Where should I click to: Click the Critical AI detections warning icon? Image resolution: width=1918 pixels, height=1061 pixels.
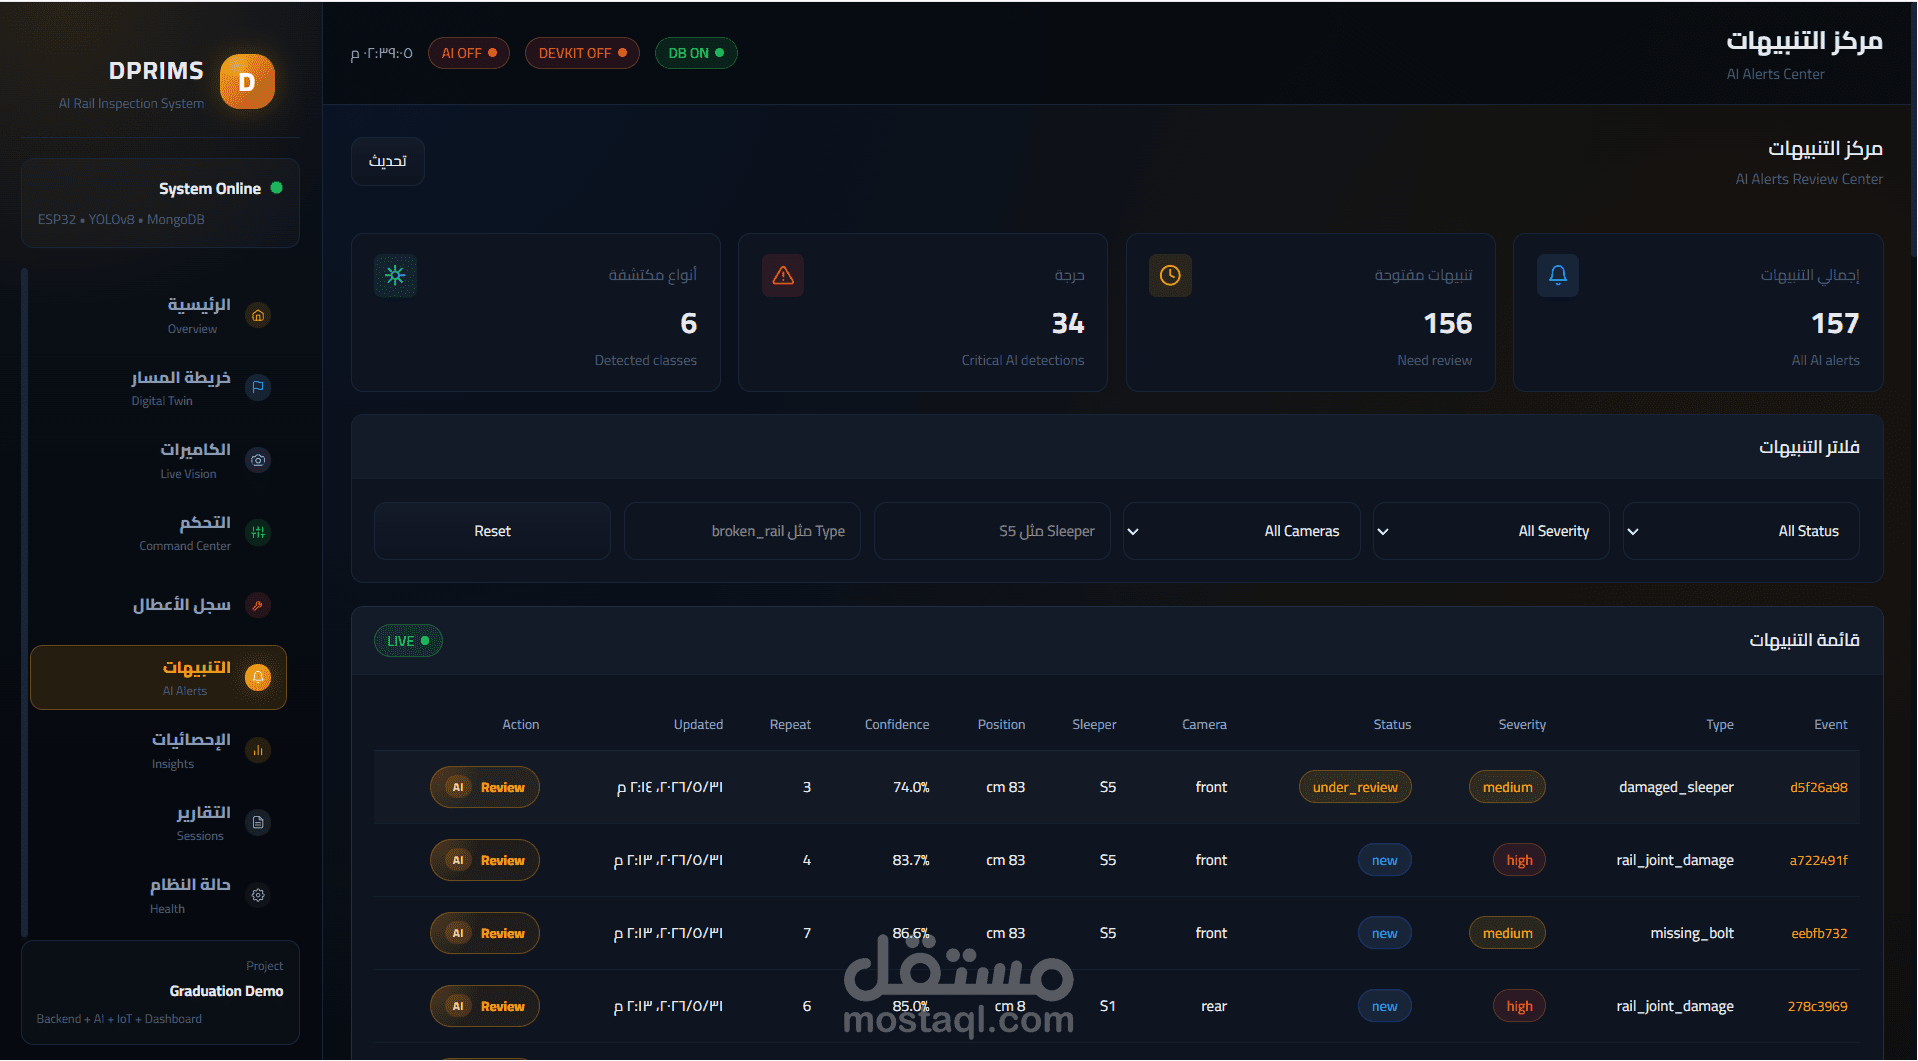click(783, 276)
